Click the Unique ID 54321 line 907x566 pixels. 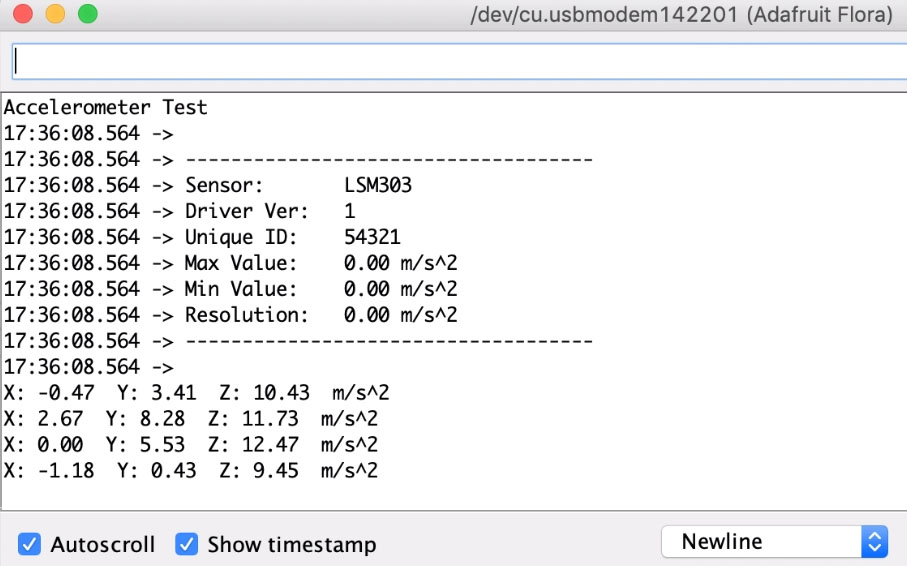[x=202, y=237]
